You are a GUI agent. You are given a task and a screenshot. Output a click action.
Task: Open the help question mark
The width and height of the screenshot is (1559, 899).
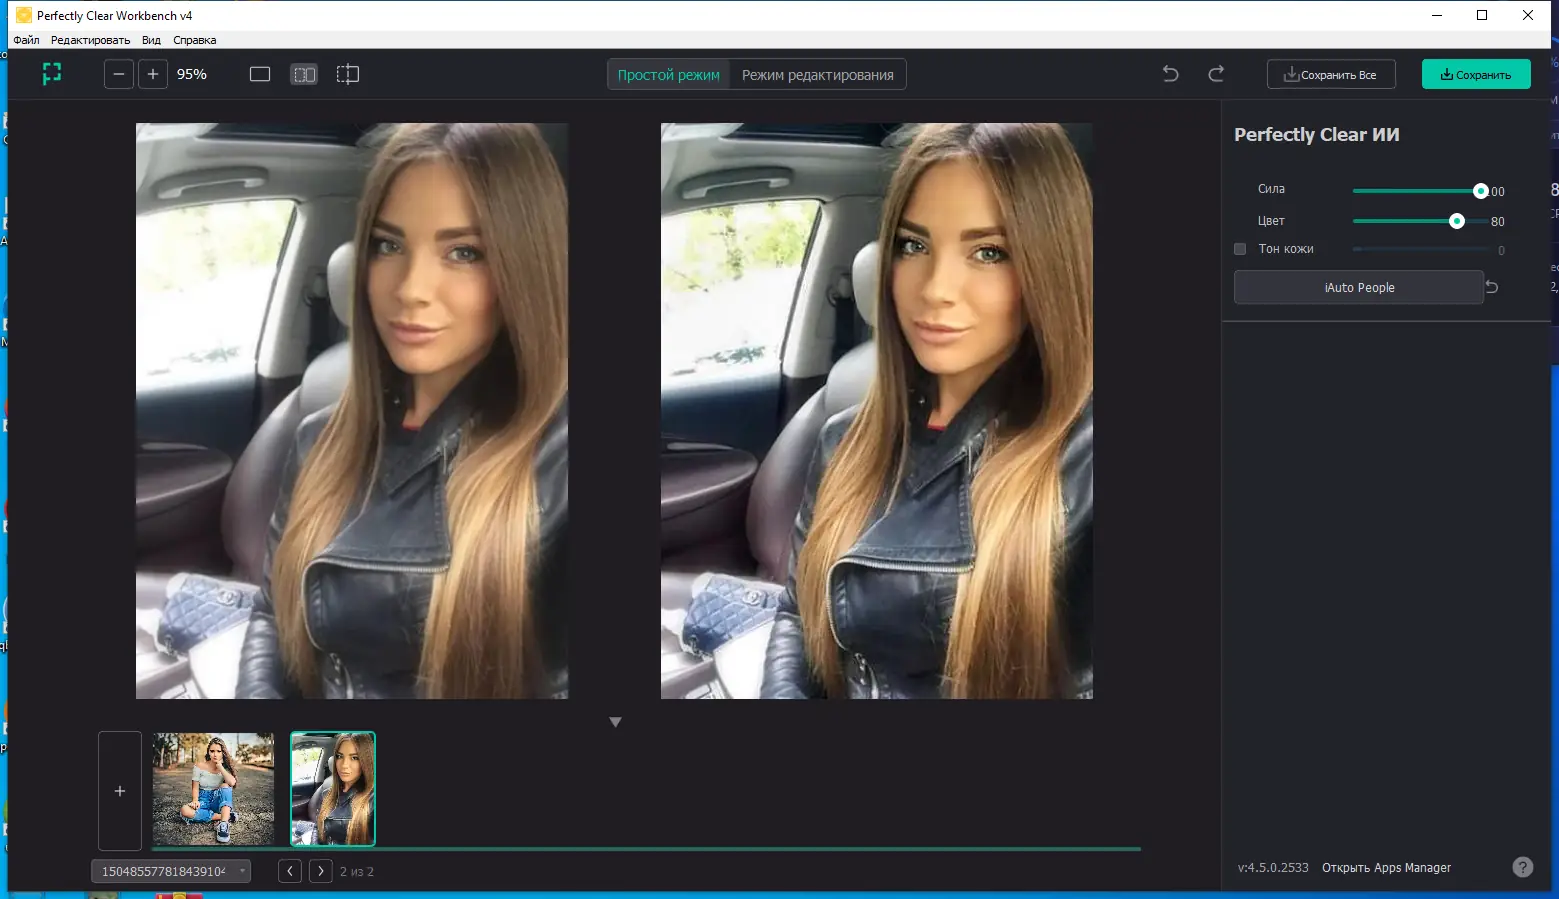pyautogui.click(x=1522, y=867)
